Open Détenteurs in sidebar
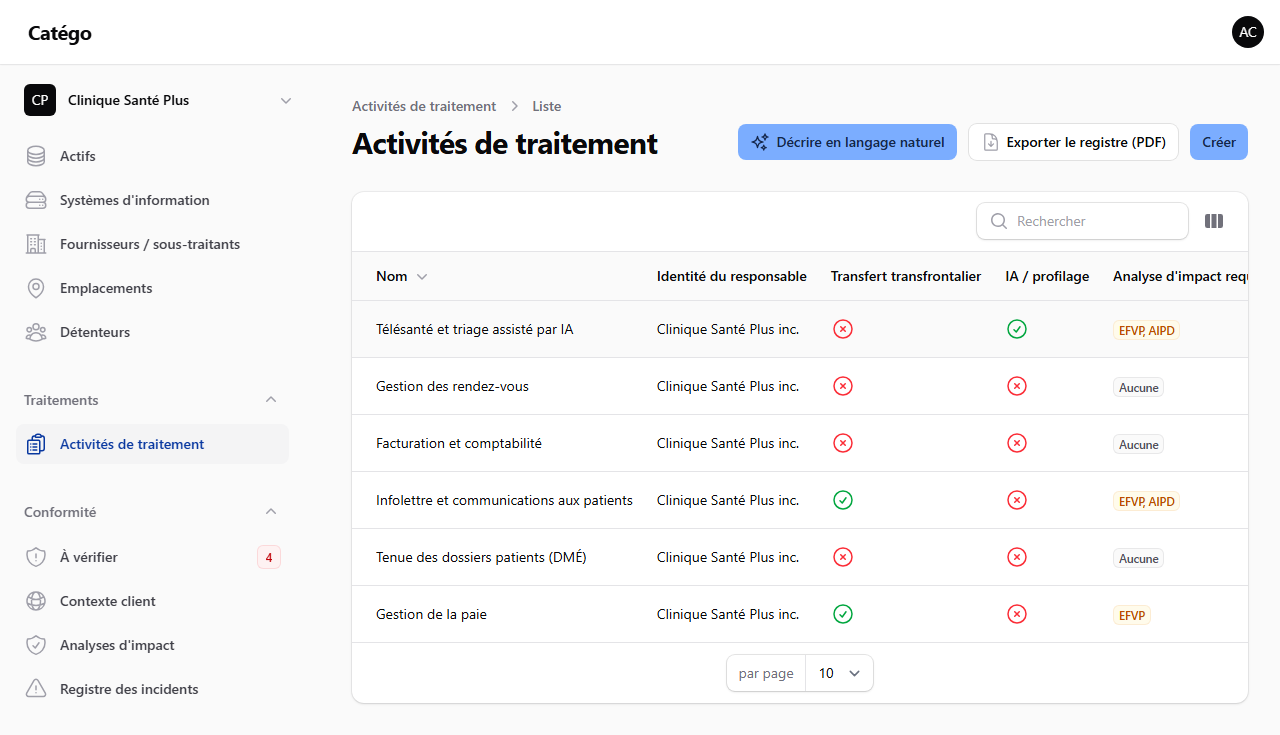The image size is (1280, 735). click(x=152, y=332)
